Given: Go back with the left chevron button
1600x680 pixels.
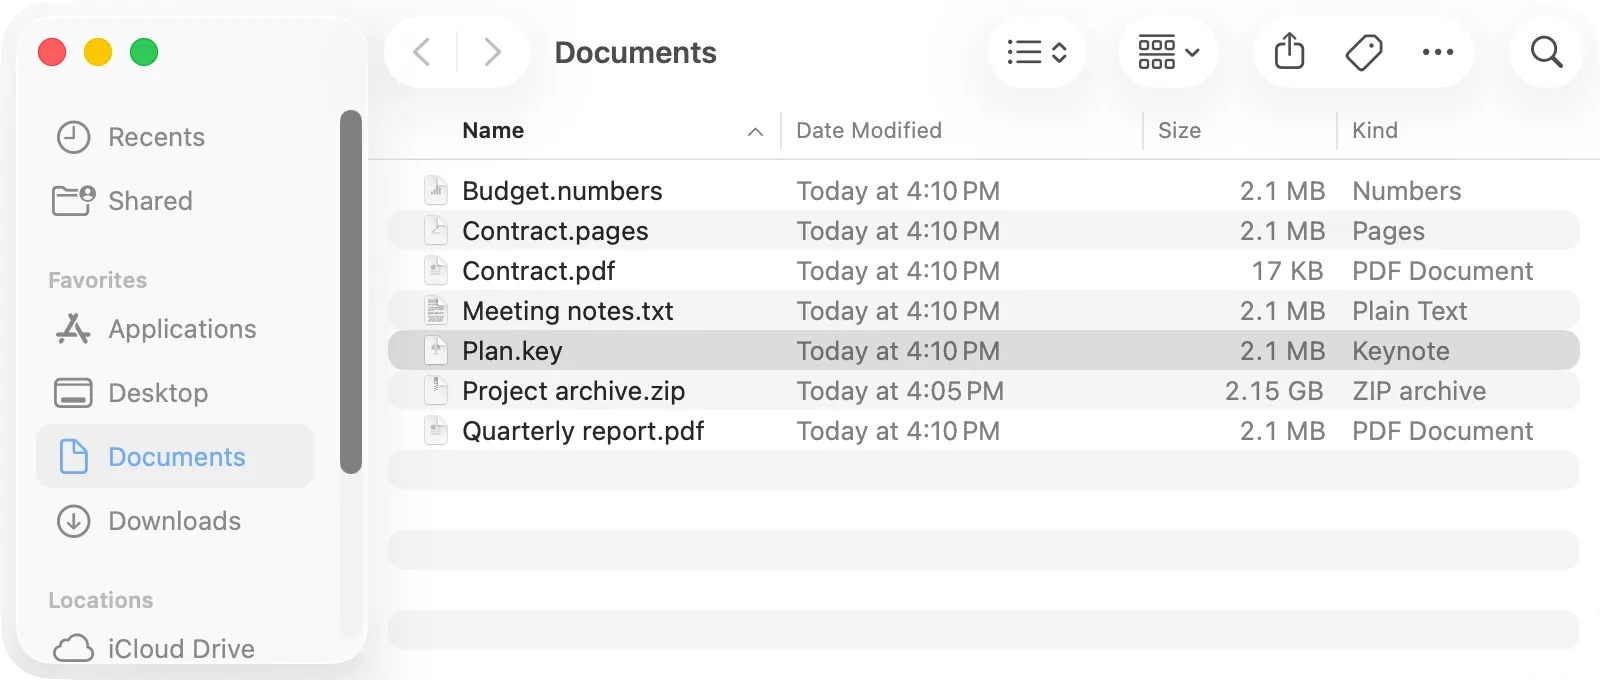Looking at the screenshot, I should pyautogui.click(x=422, y=52).
